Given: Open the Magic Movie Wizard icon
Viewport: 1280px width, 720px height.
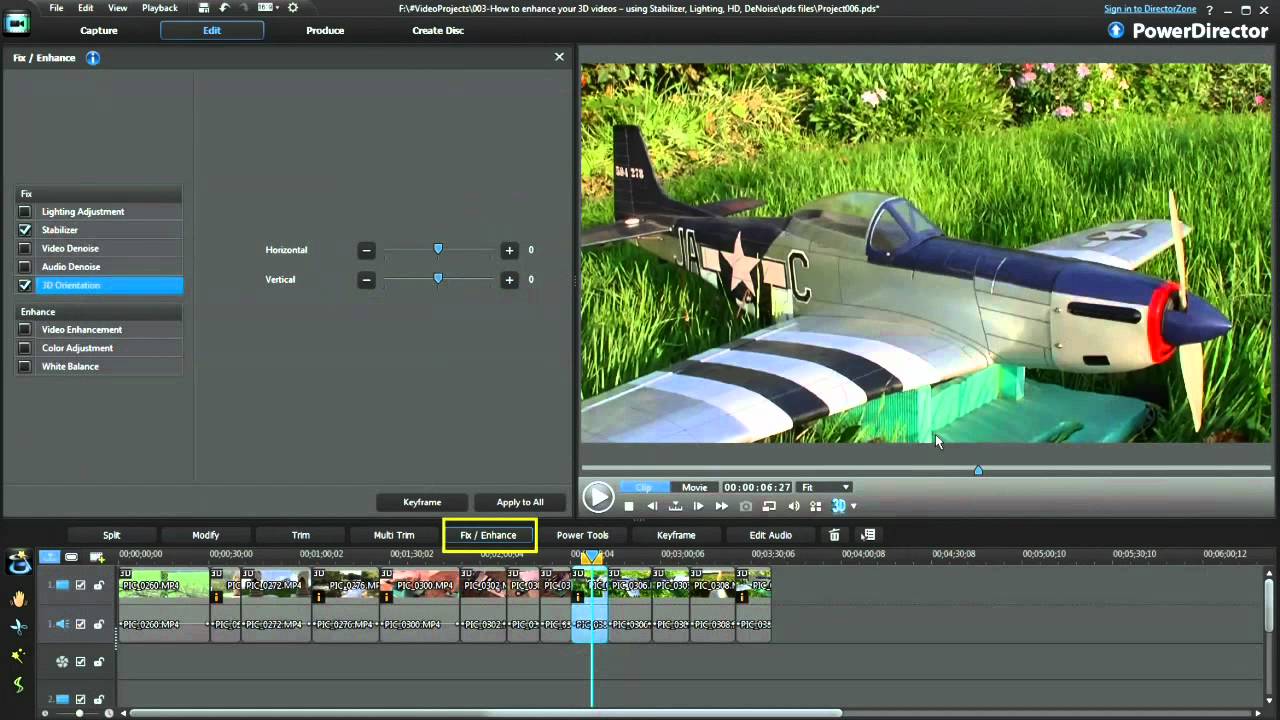Looking at the screenshot, I should tap(18, 563).
